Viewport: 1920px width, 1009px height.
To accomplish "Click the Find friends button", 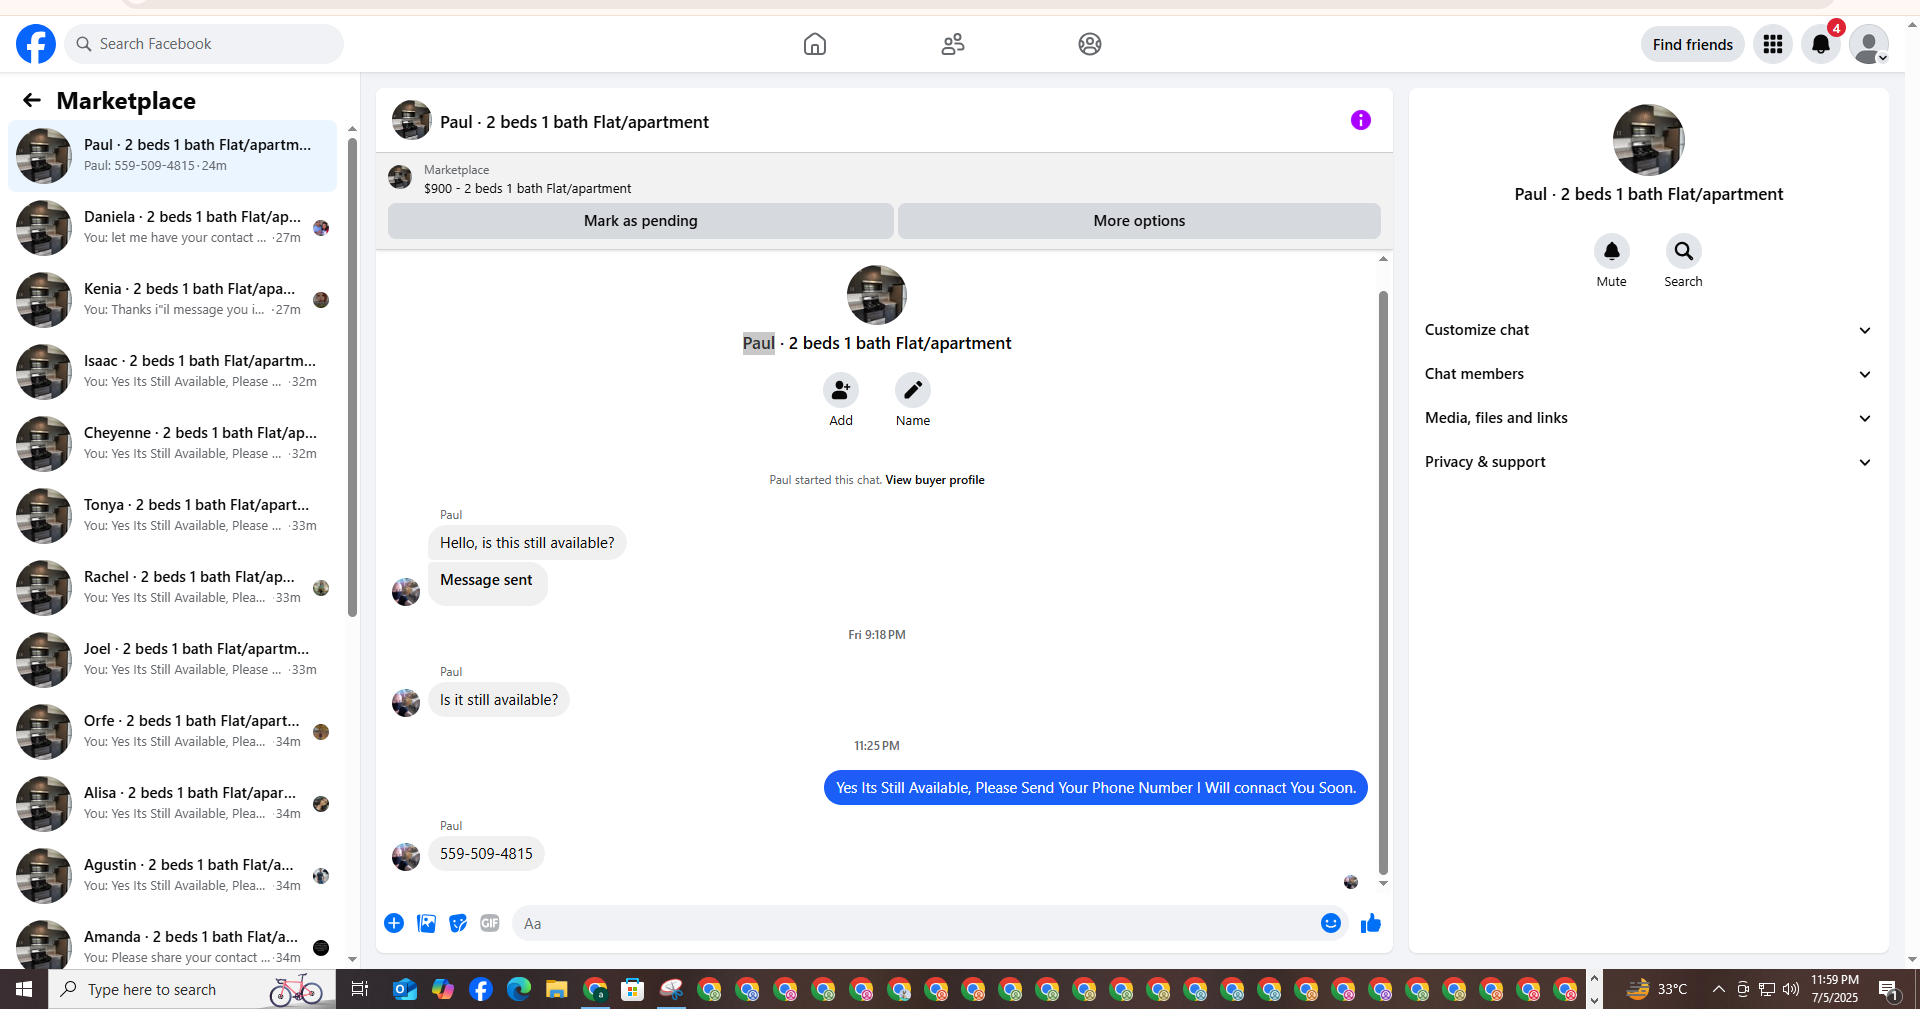I will 1693,44.
